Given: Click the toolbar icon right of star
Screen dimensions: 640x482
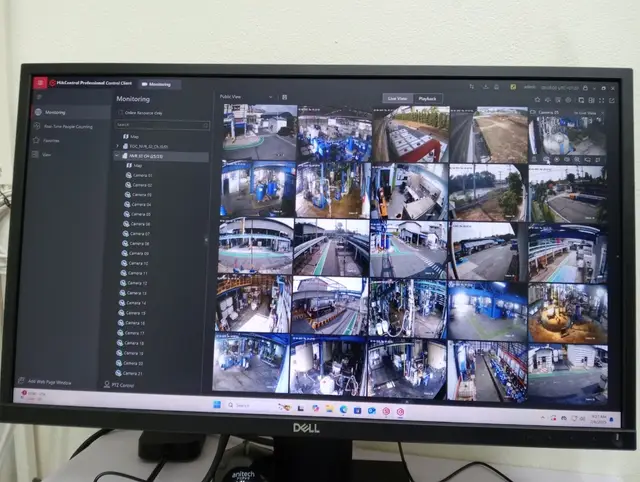Looking at the screenshot, I should tap(548, 100).
